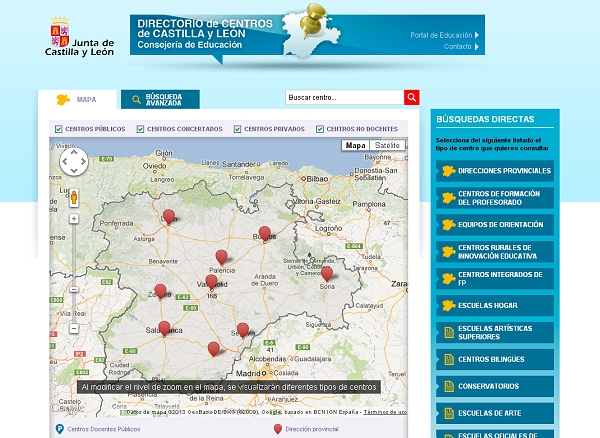
Task: Click the Salamanca province map marker
Action: 164,329
